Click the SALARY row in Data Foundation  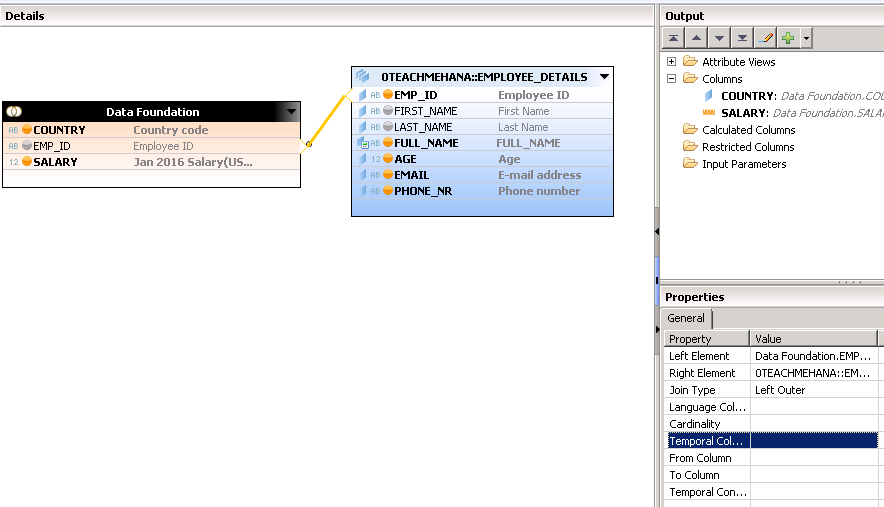152,162
